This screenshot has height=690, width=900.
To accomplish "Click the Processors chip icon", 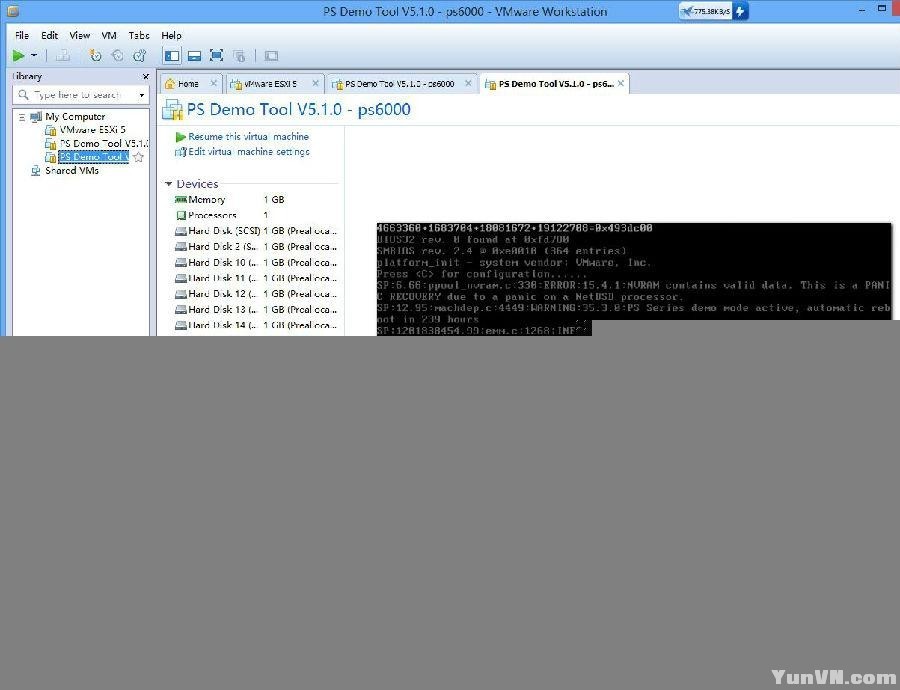I will (x=181, y=215).
